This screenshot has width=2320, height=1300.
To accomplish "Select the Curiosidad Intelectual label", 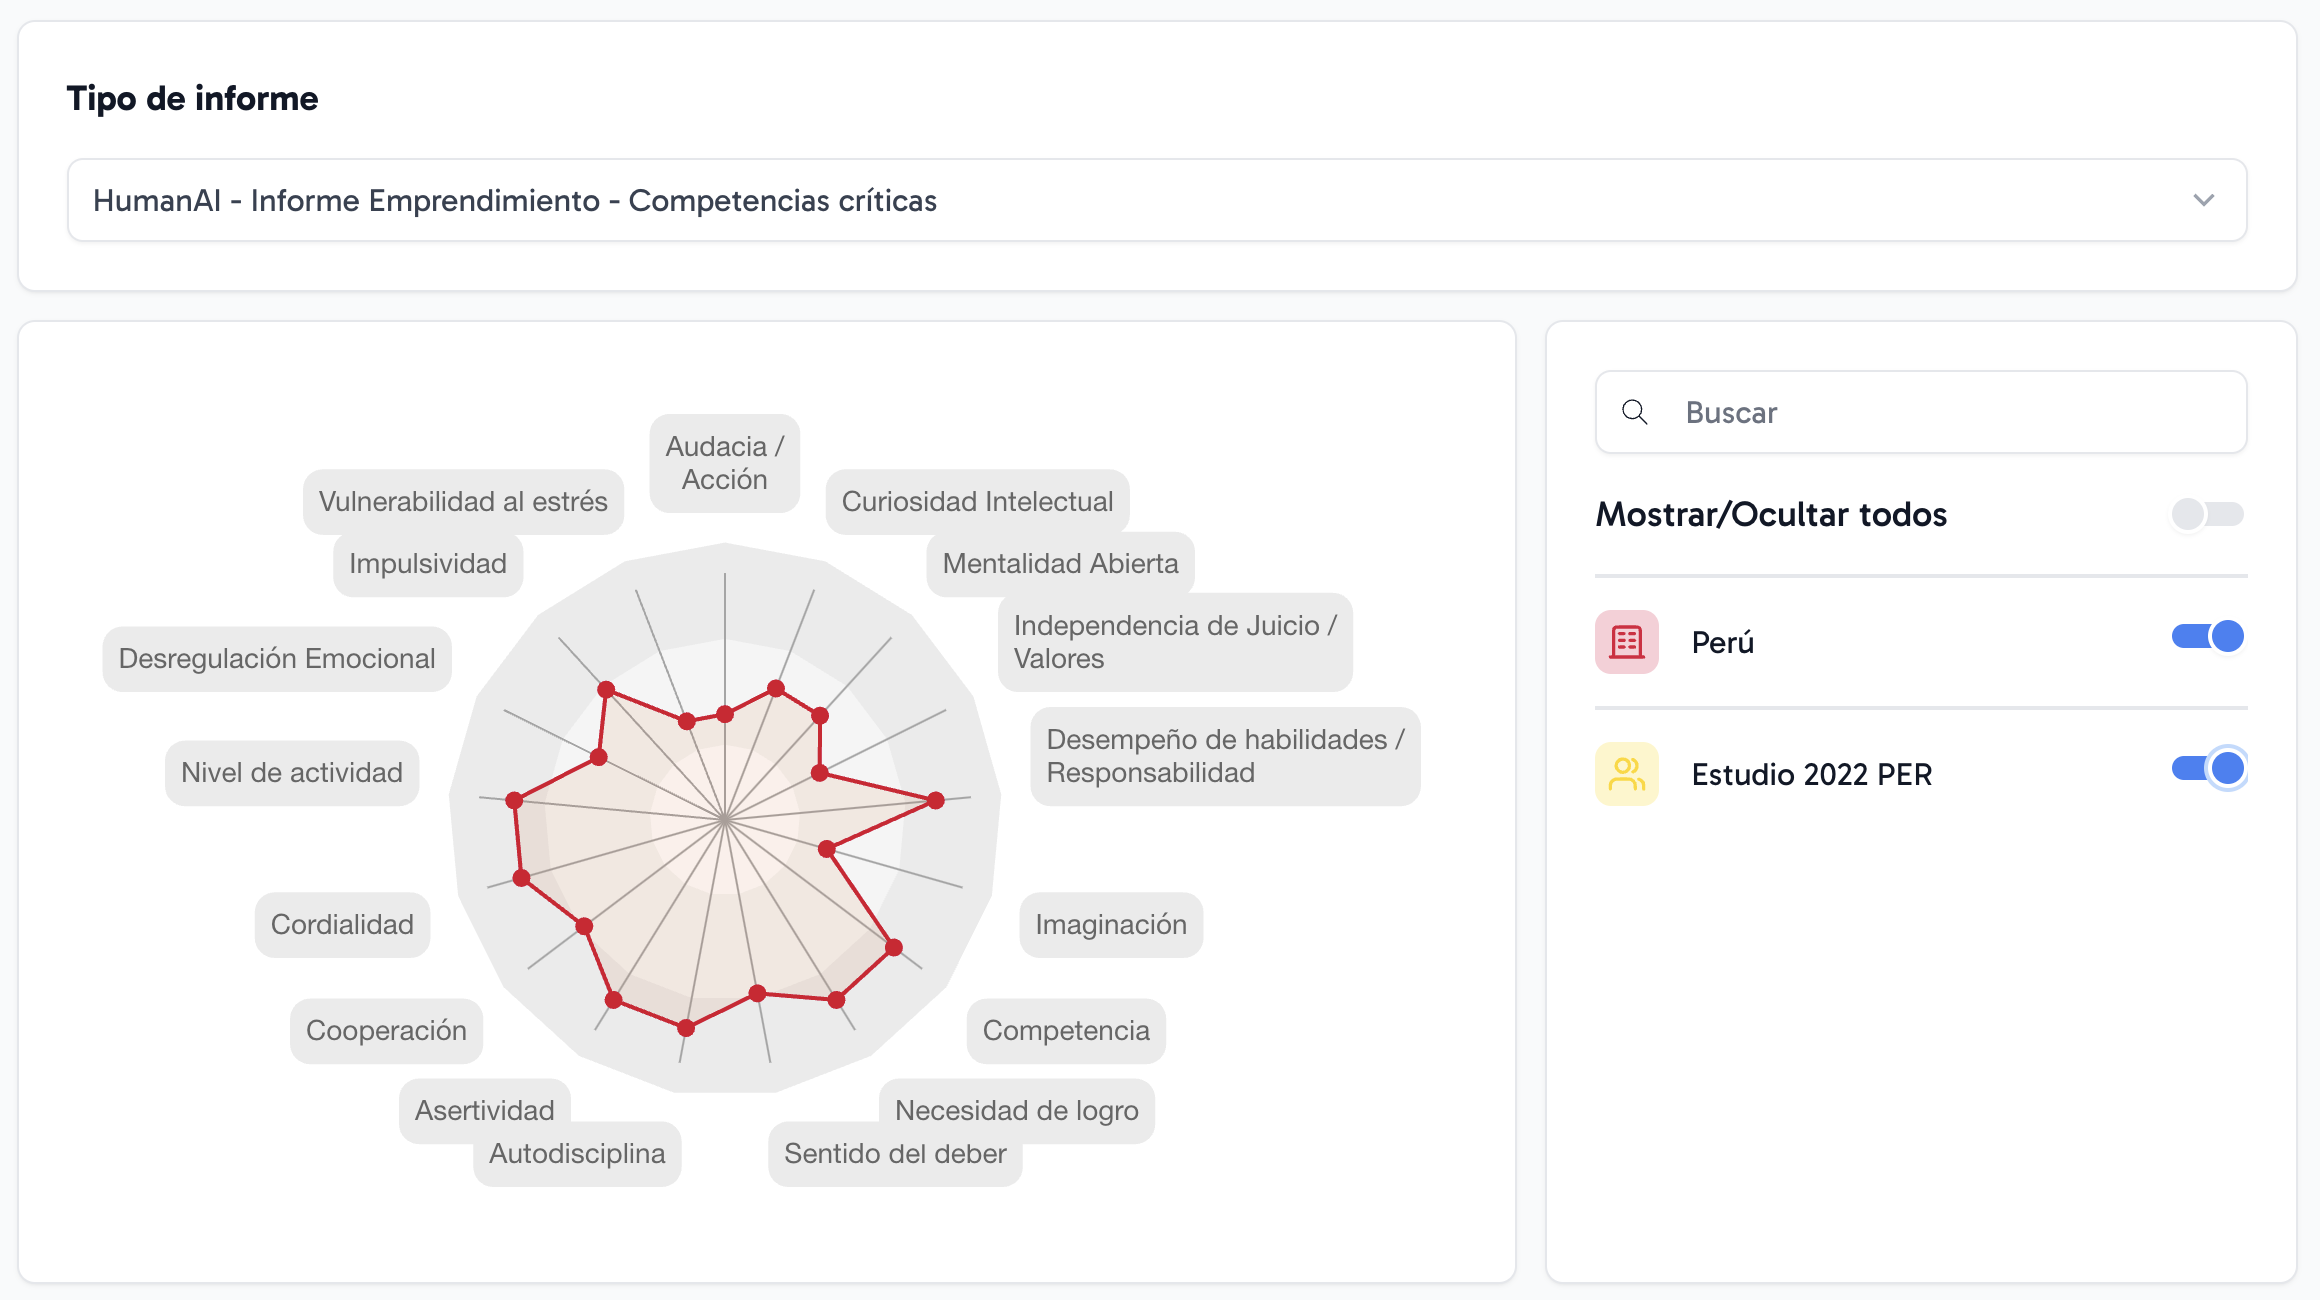I will [x=976, y=501].
